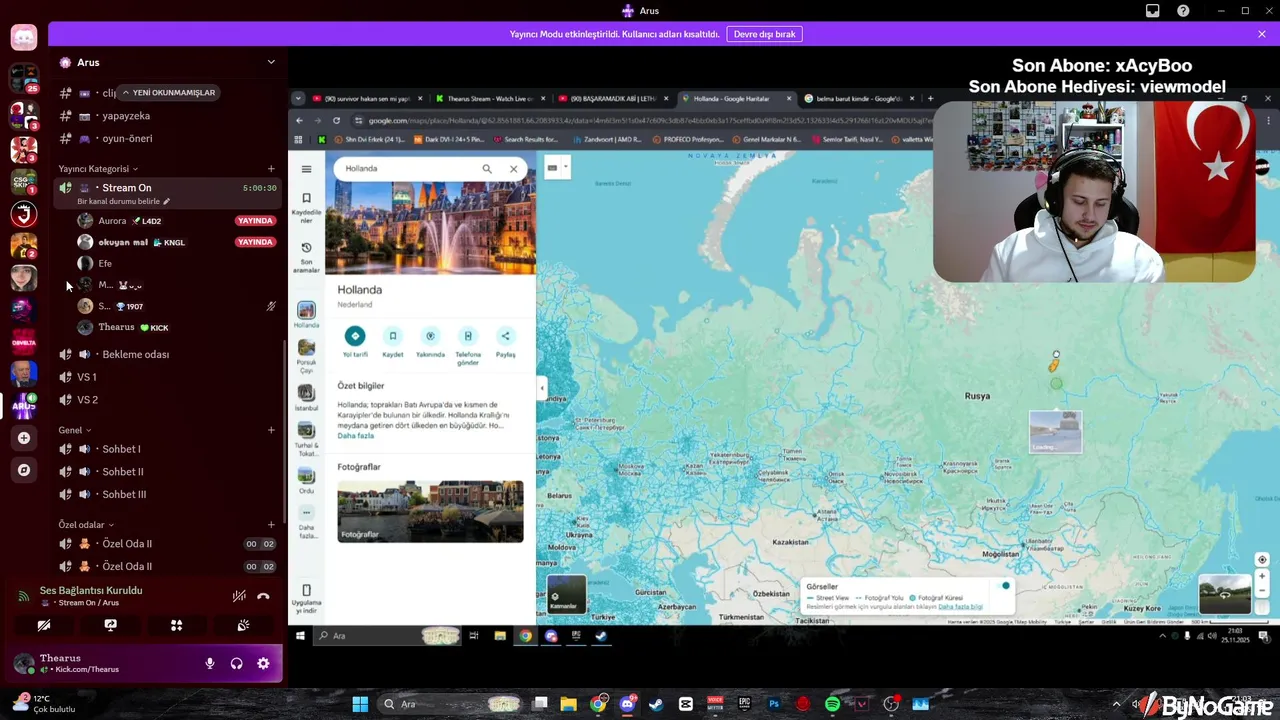1280x720 pixels.
Task: Switch to the survivor hakan browser tab
Action: click(367, 98)
